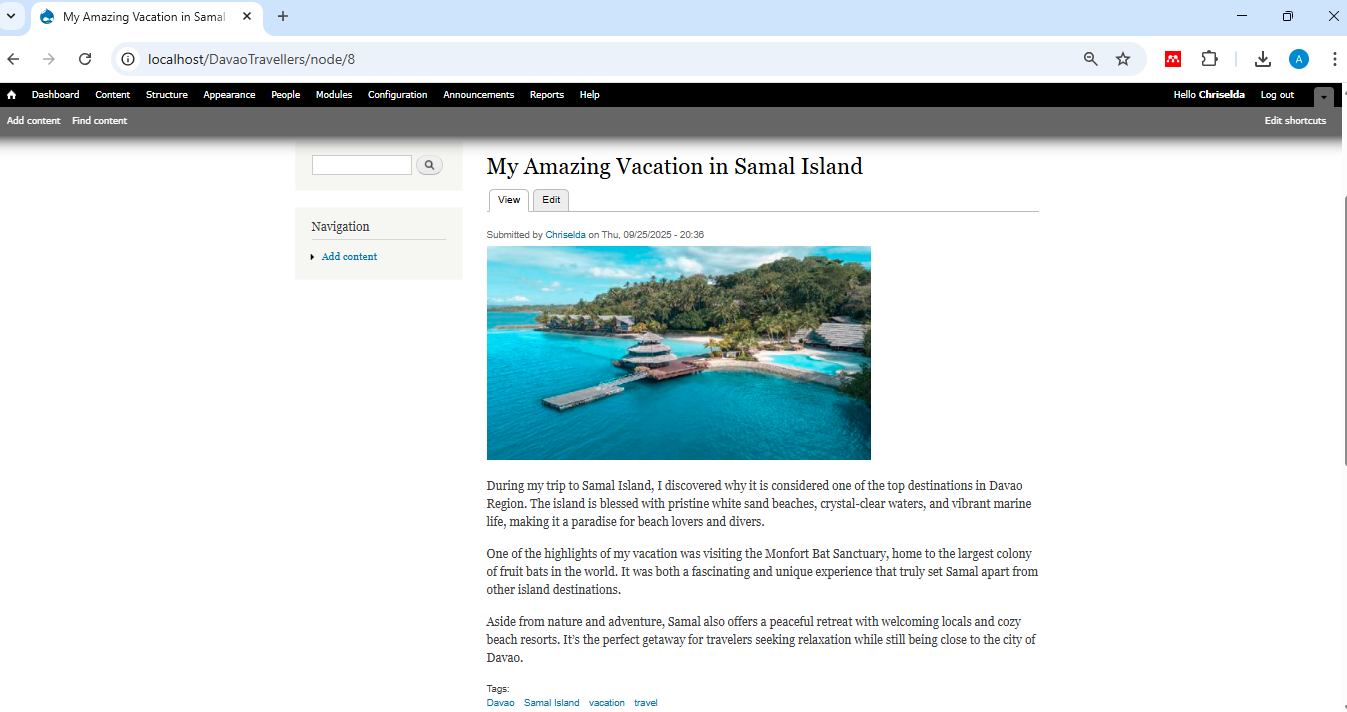Click the Samal Island tag link
Viewport: 1347px width, 712px height.
click(551, 703)
